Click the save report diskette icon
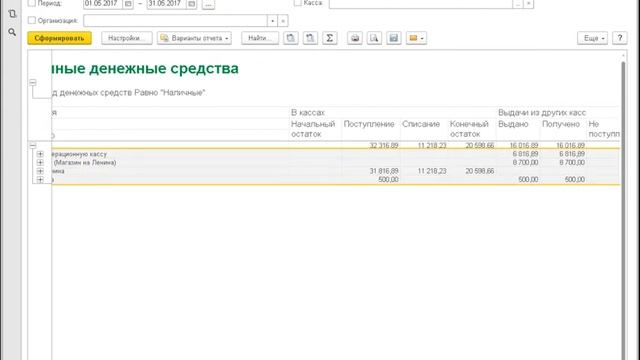 [394, 38]
